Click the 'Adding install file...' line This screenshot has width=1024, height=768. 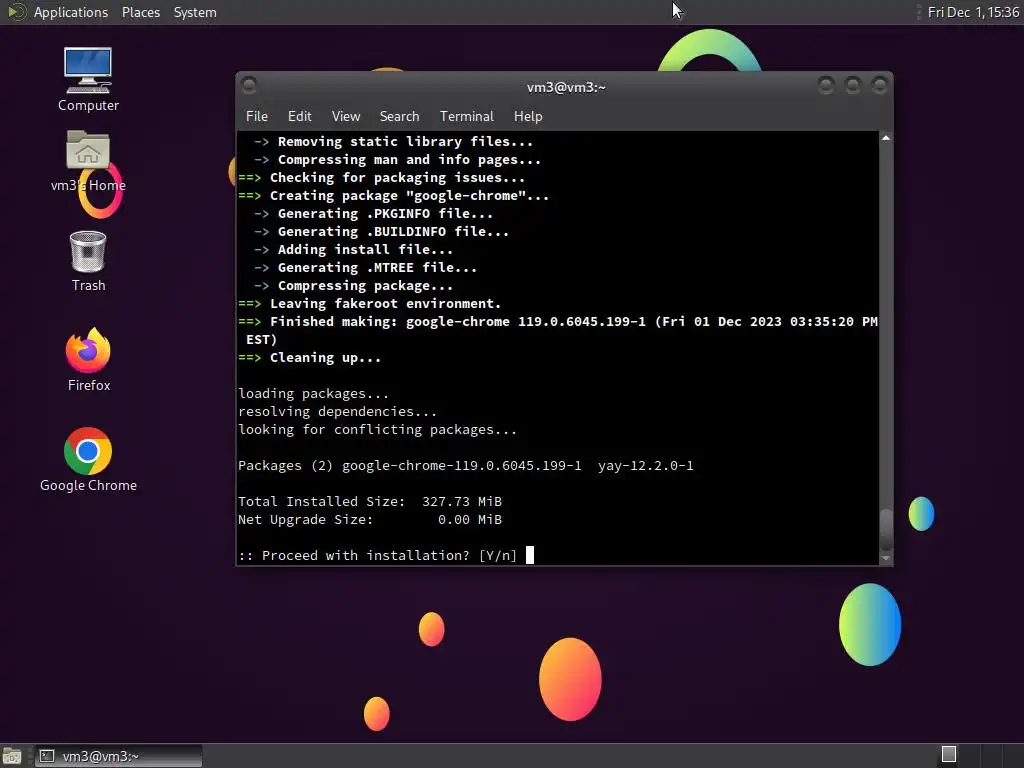pos(353,249)
